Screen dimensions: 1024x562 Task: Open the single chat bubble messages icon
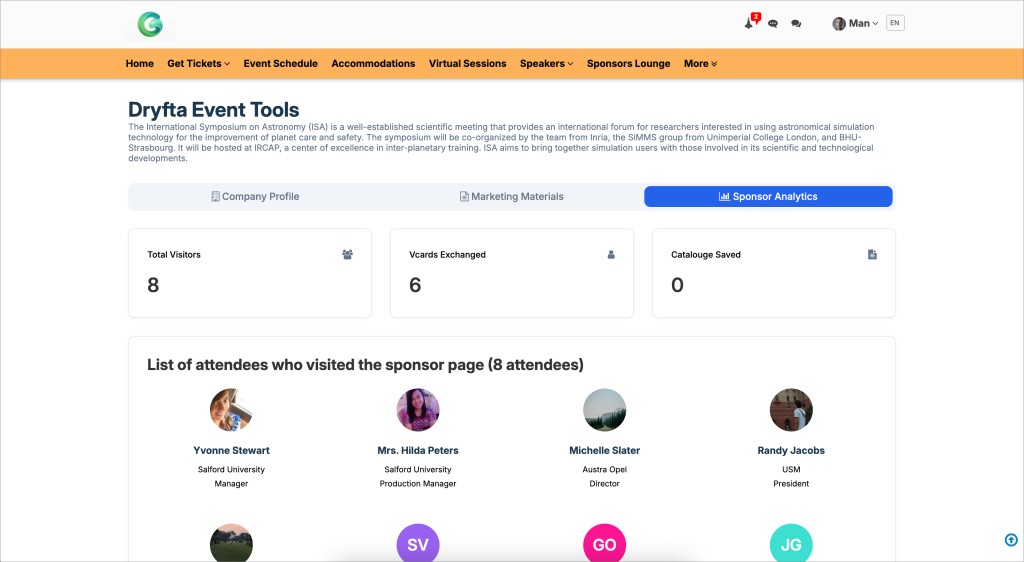click(x=773, y=23)
